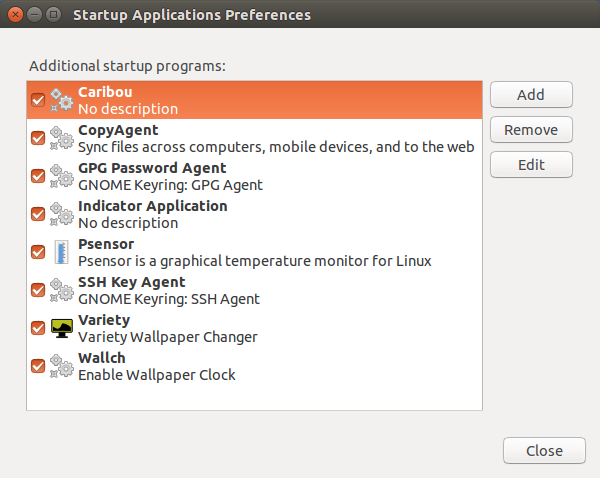Viewport: 600px width, 478px height.
Task: Uncheck the Caribou startup checkbox
Action: 38,100
